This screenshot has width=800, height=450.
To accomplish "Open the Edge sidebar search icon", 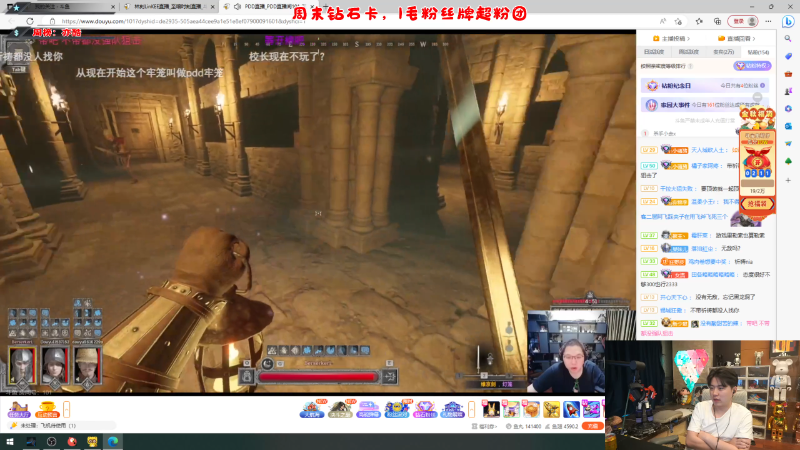I will [788, 38].
